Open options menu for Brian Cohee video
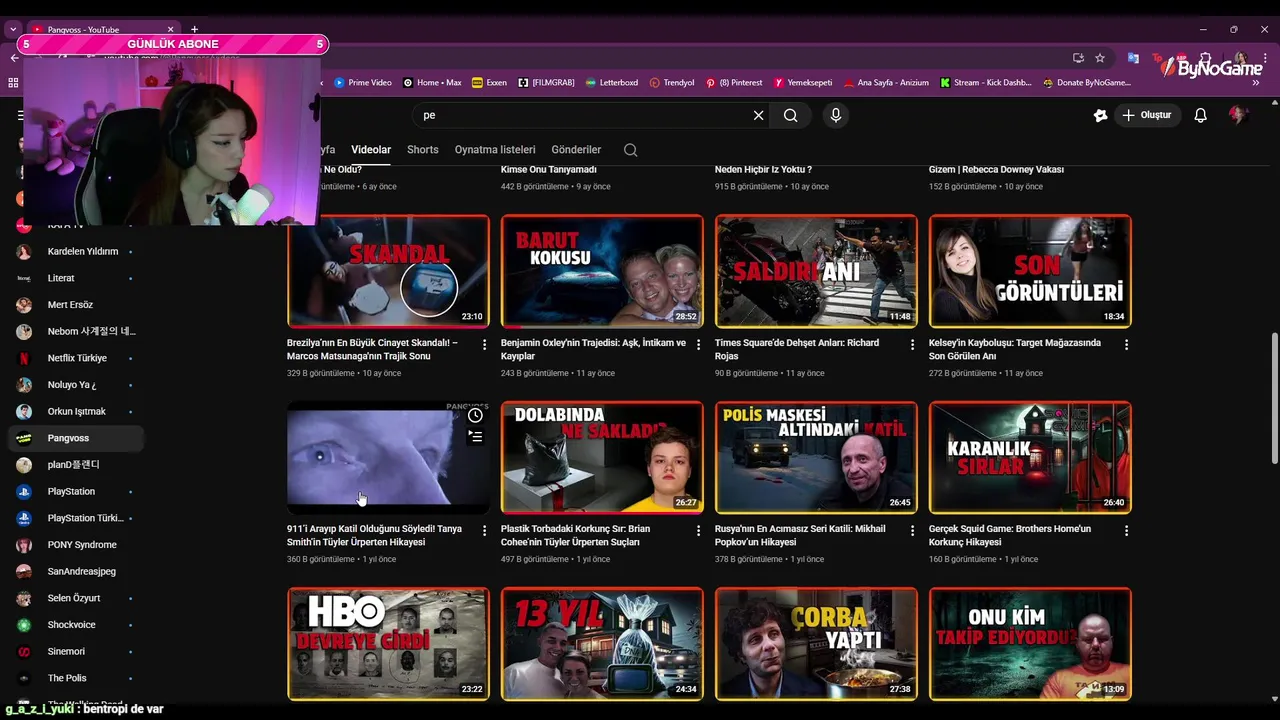 pyautogui.click(x=698, y=530)
